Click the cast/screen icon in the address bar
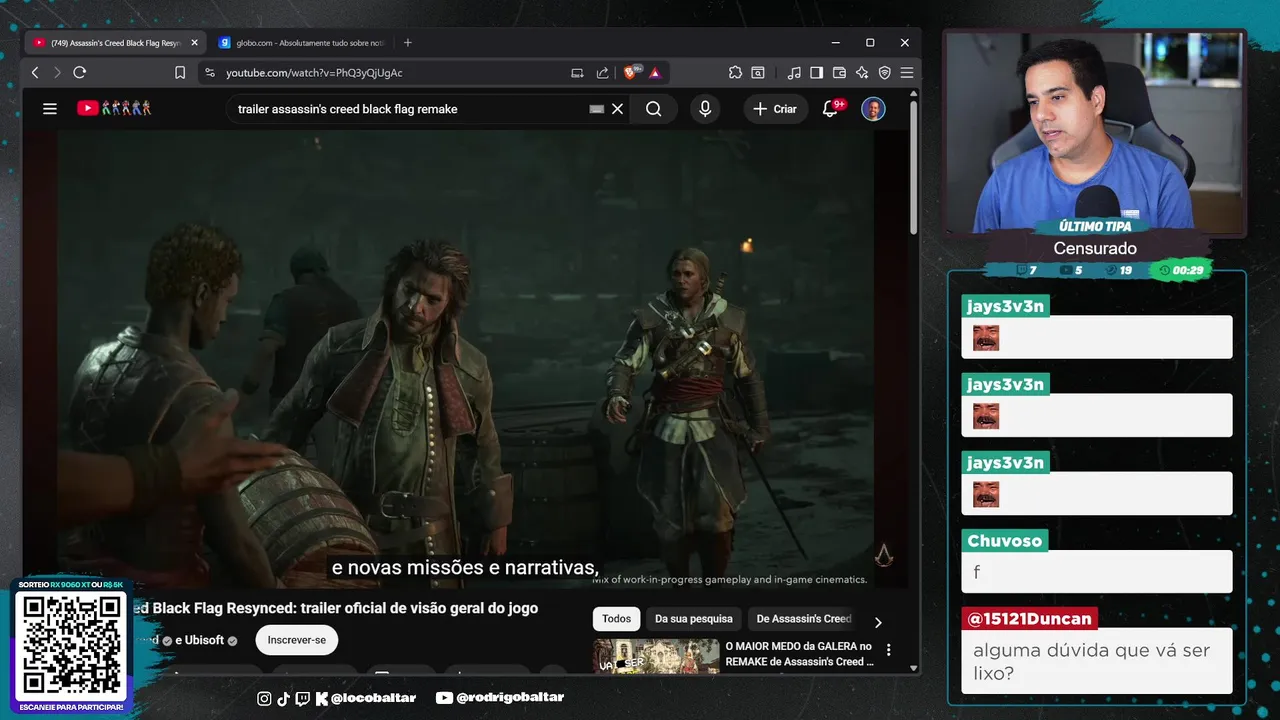1280x720 pixels. coord(577,72)
